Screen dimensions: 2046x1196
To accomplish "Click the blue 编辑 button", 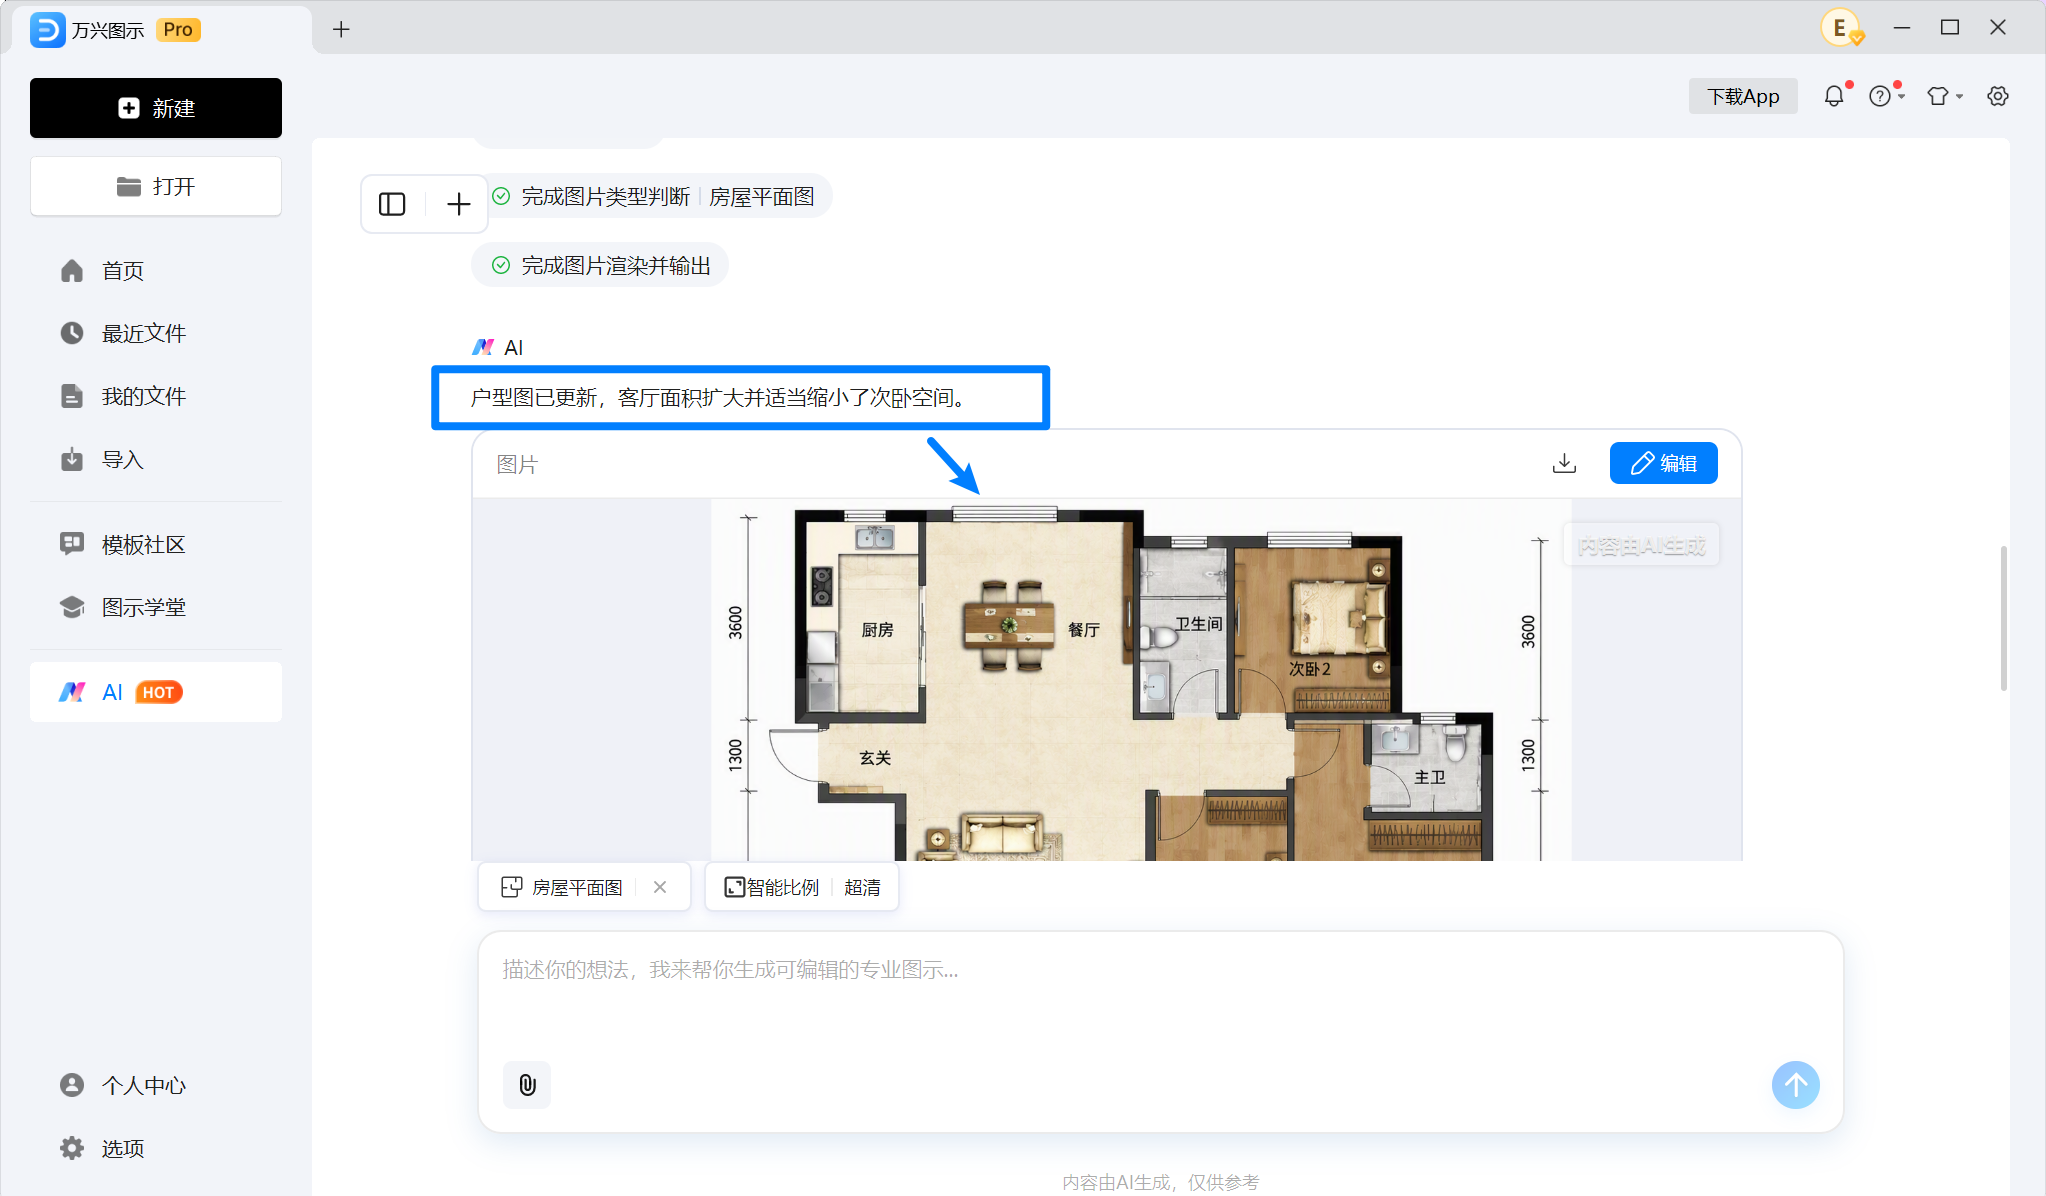I will pyautogui.click(x=1664, y=463).
